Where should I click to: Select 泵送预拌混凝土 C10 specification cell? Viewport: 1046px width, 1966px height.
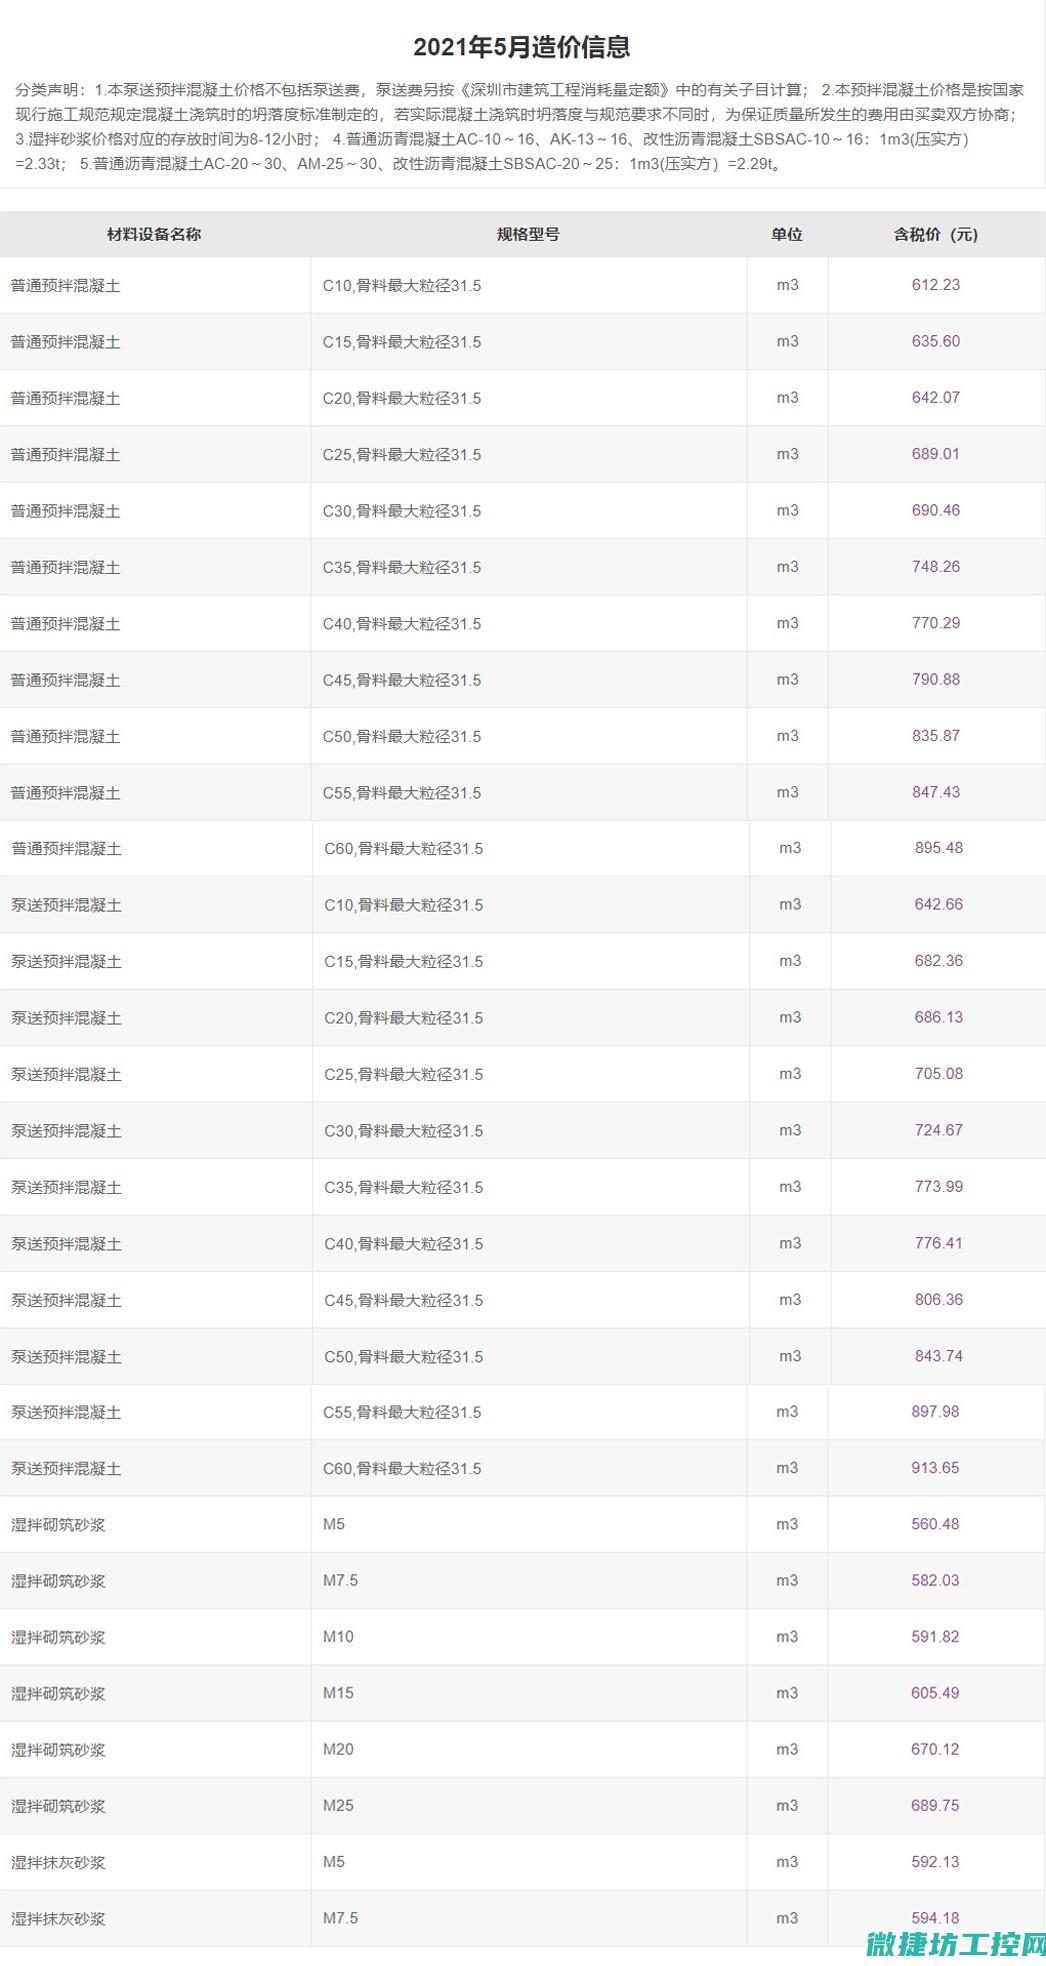pyautogui.click(x=404, y=905)
